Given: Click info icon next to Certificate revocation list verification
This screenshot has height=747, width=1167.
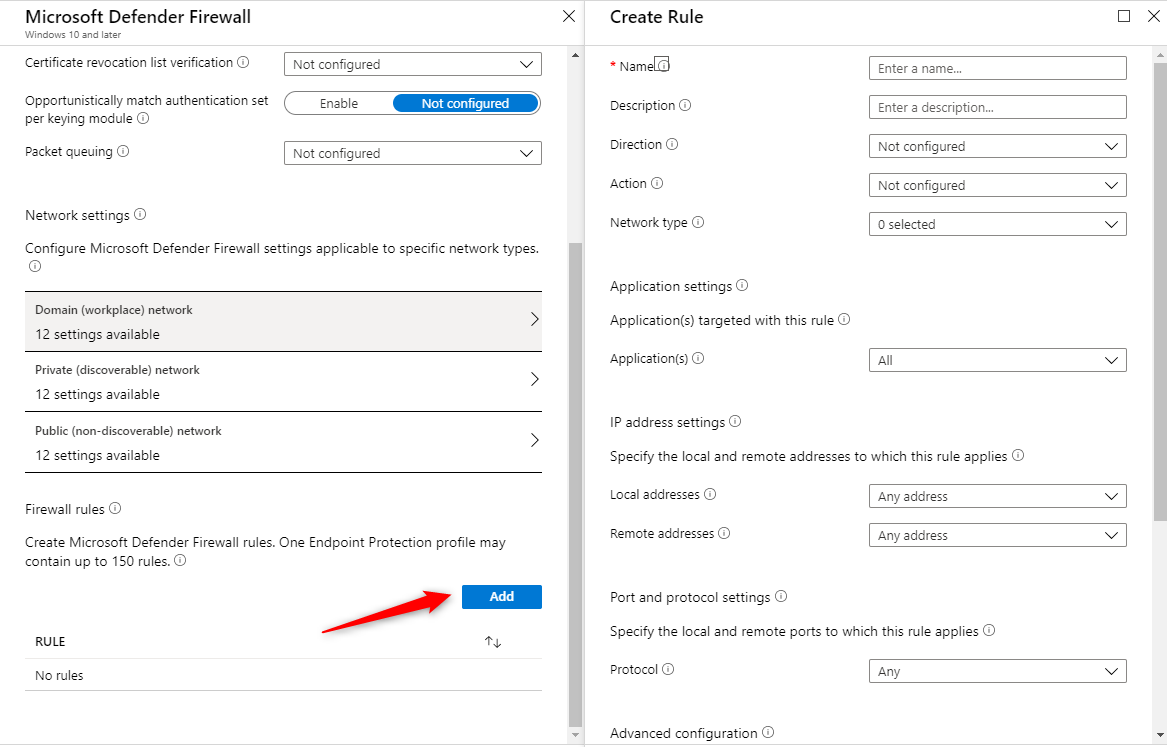Looking at the screenshot, I should [243, 62].
